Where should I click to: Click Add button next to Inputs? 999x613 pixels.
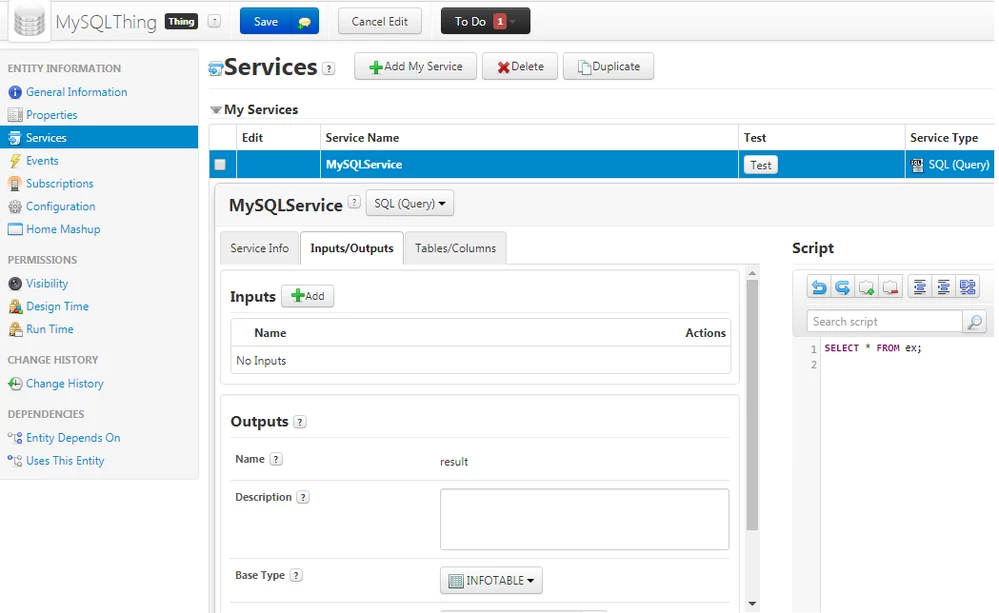coord(308,296)
